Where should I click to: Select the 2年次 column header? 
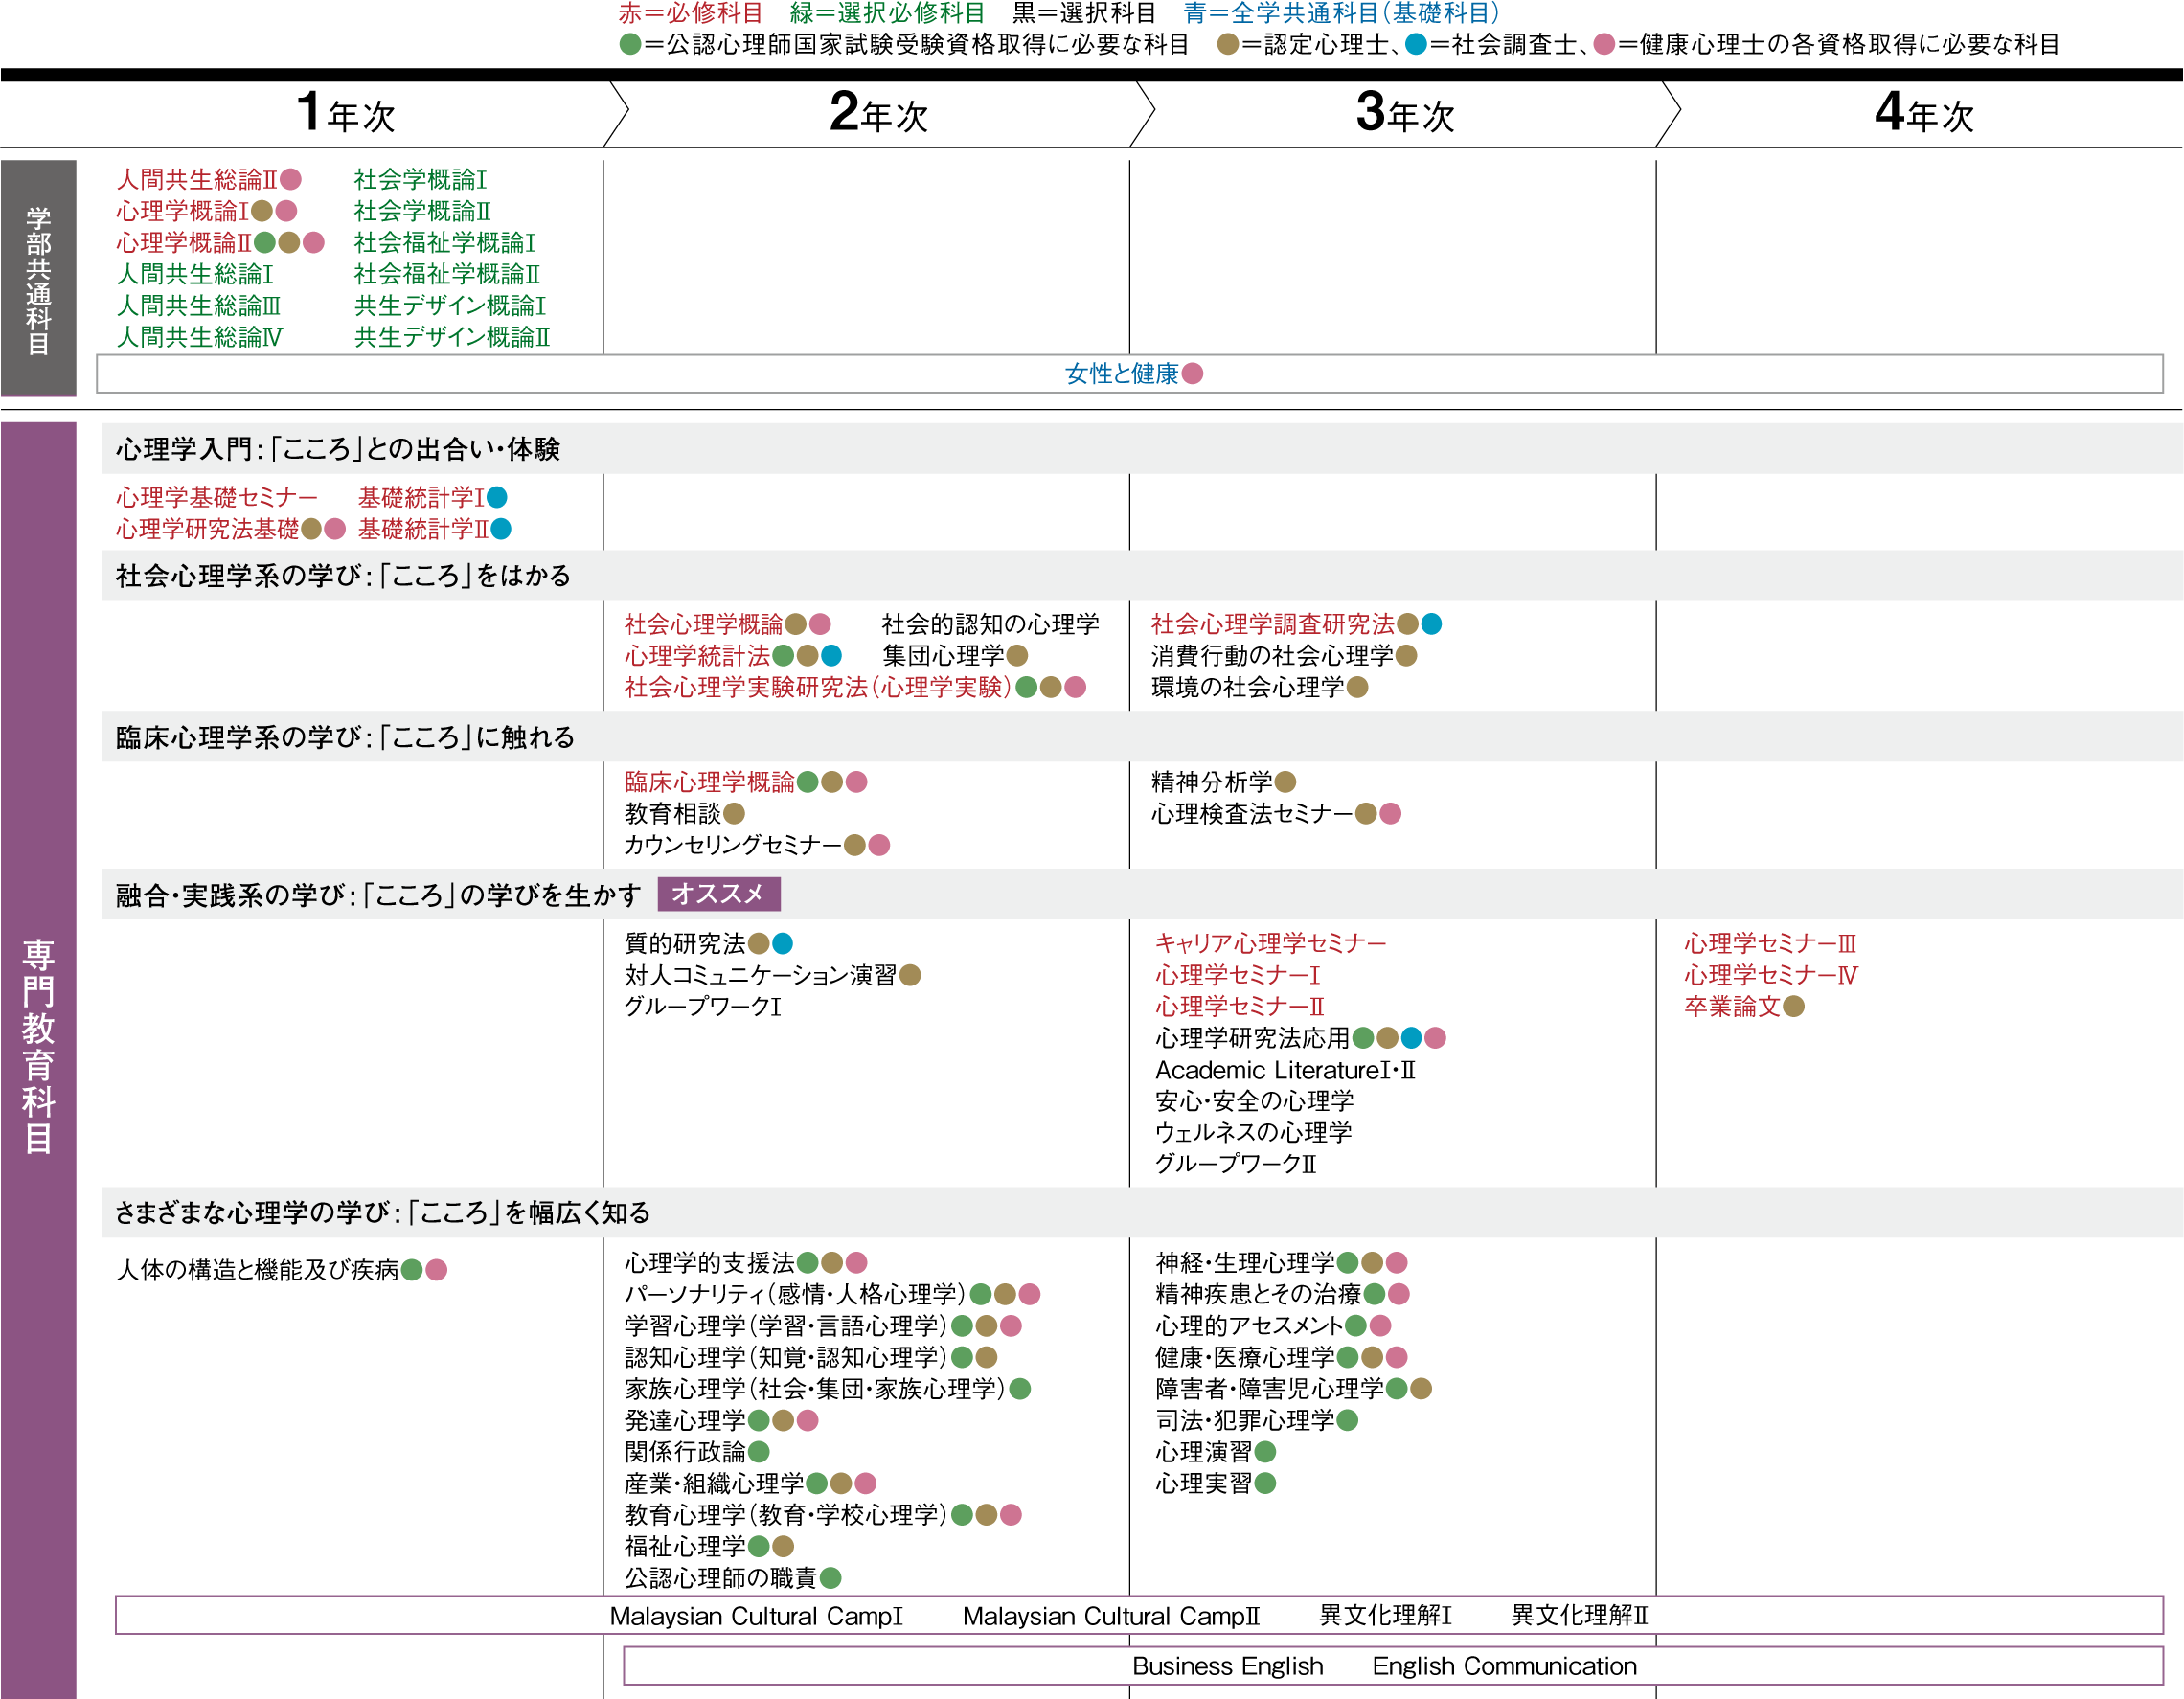(x=879, y=113)
